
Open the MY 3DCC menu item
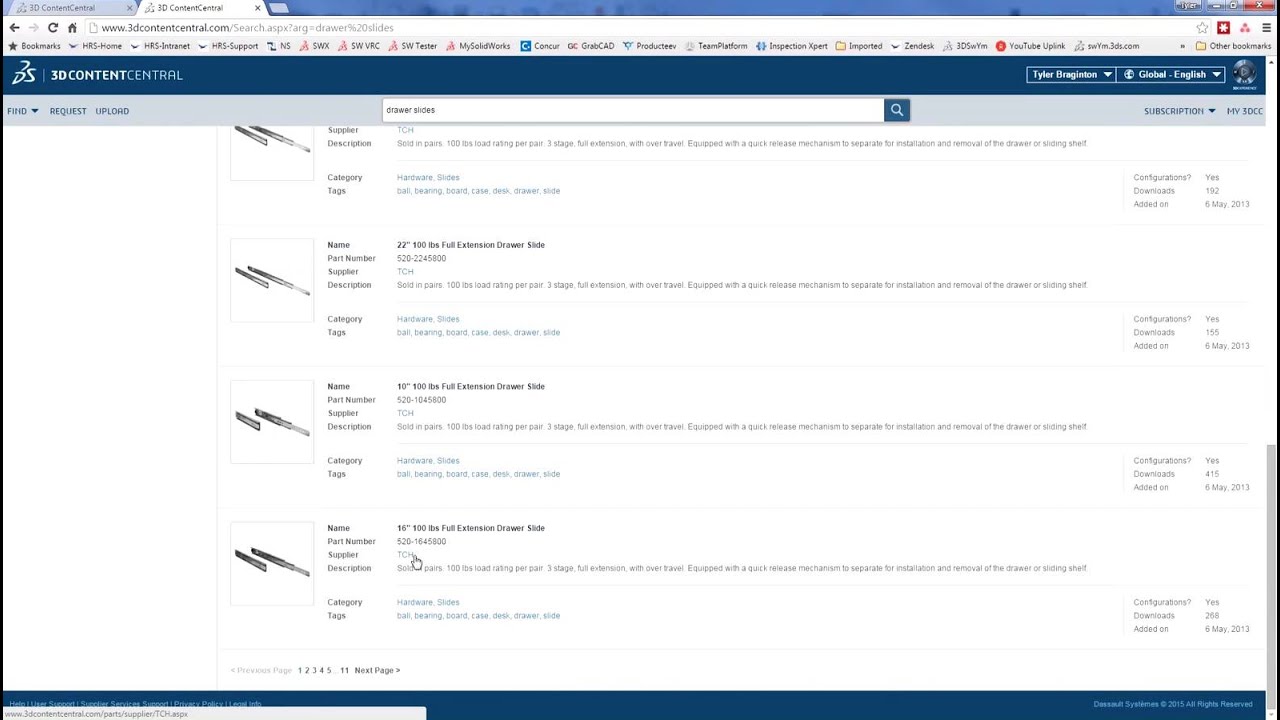click(1245, 111)
